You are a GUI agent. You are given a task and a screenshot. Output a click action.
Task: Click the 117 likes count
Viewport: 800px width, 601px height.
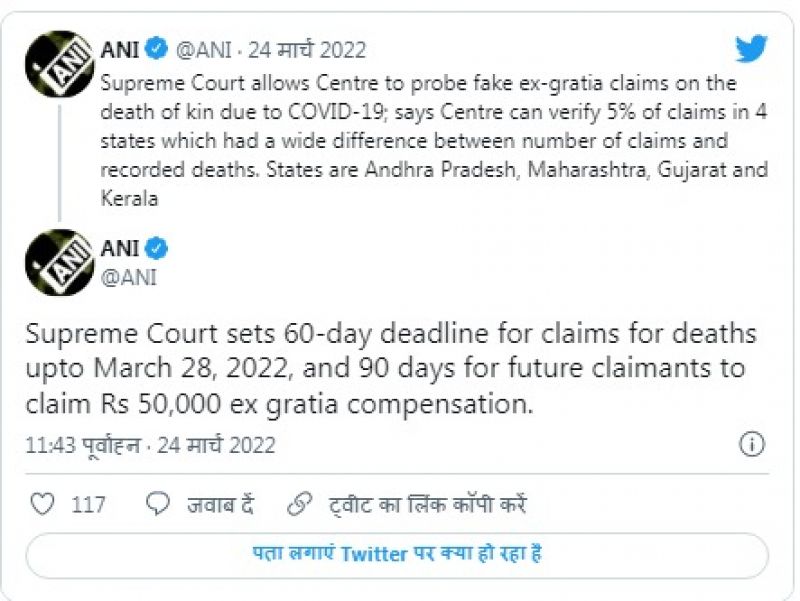[x=88, y=505]
